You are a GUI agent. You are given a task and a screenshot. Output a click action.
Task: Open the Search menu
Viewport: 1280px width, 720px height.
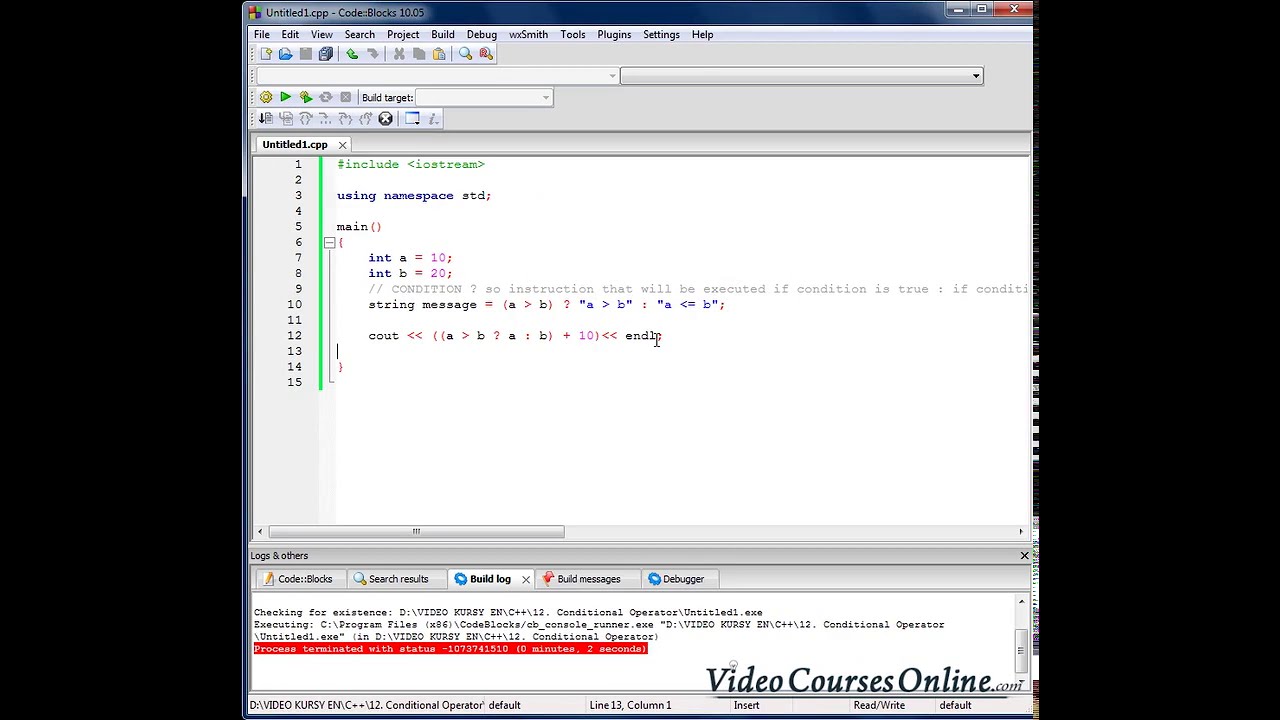359,34
